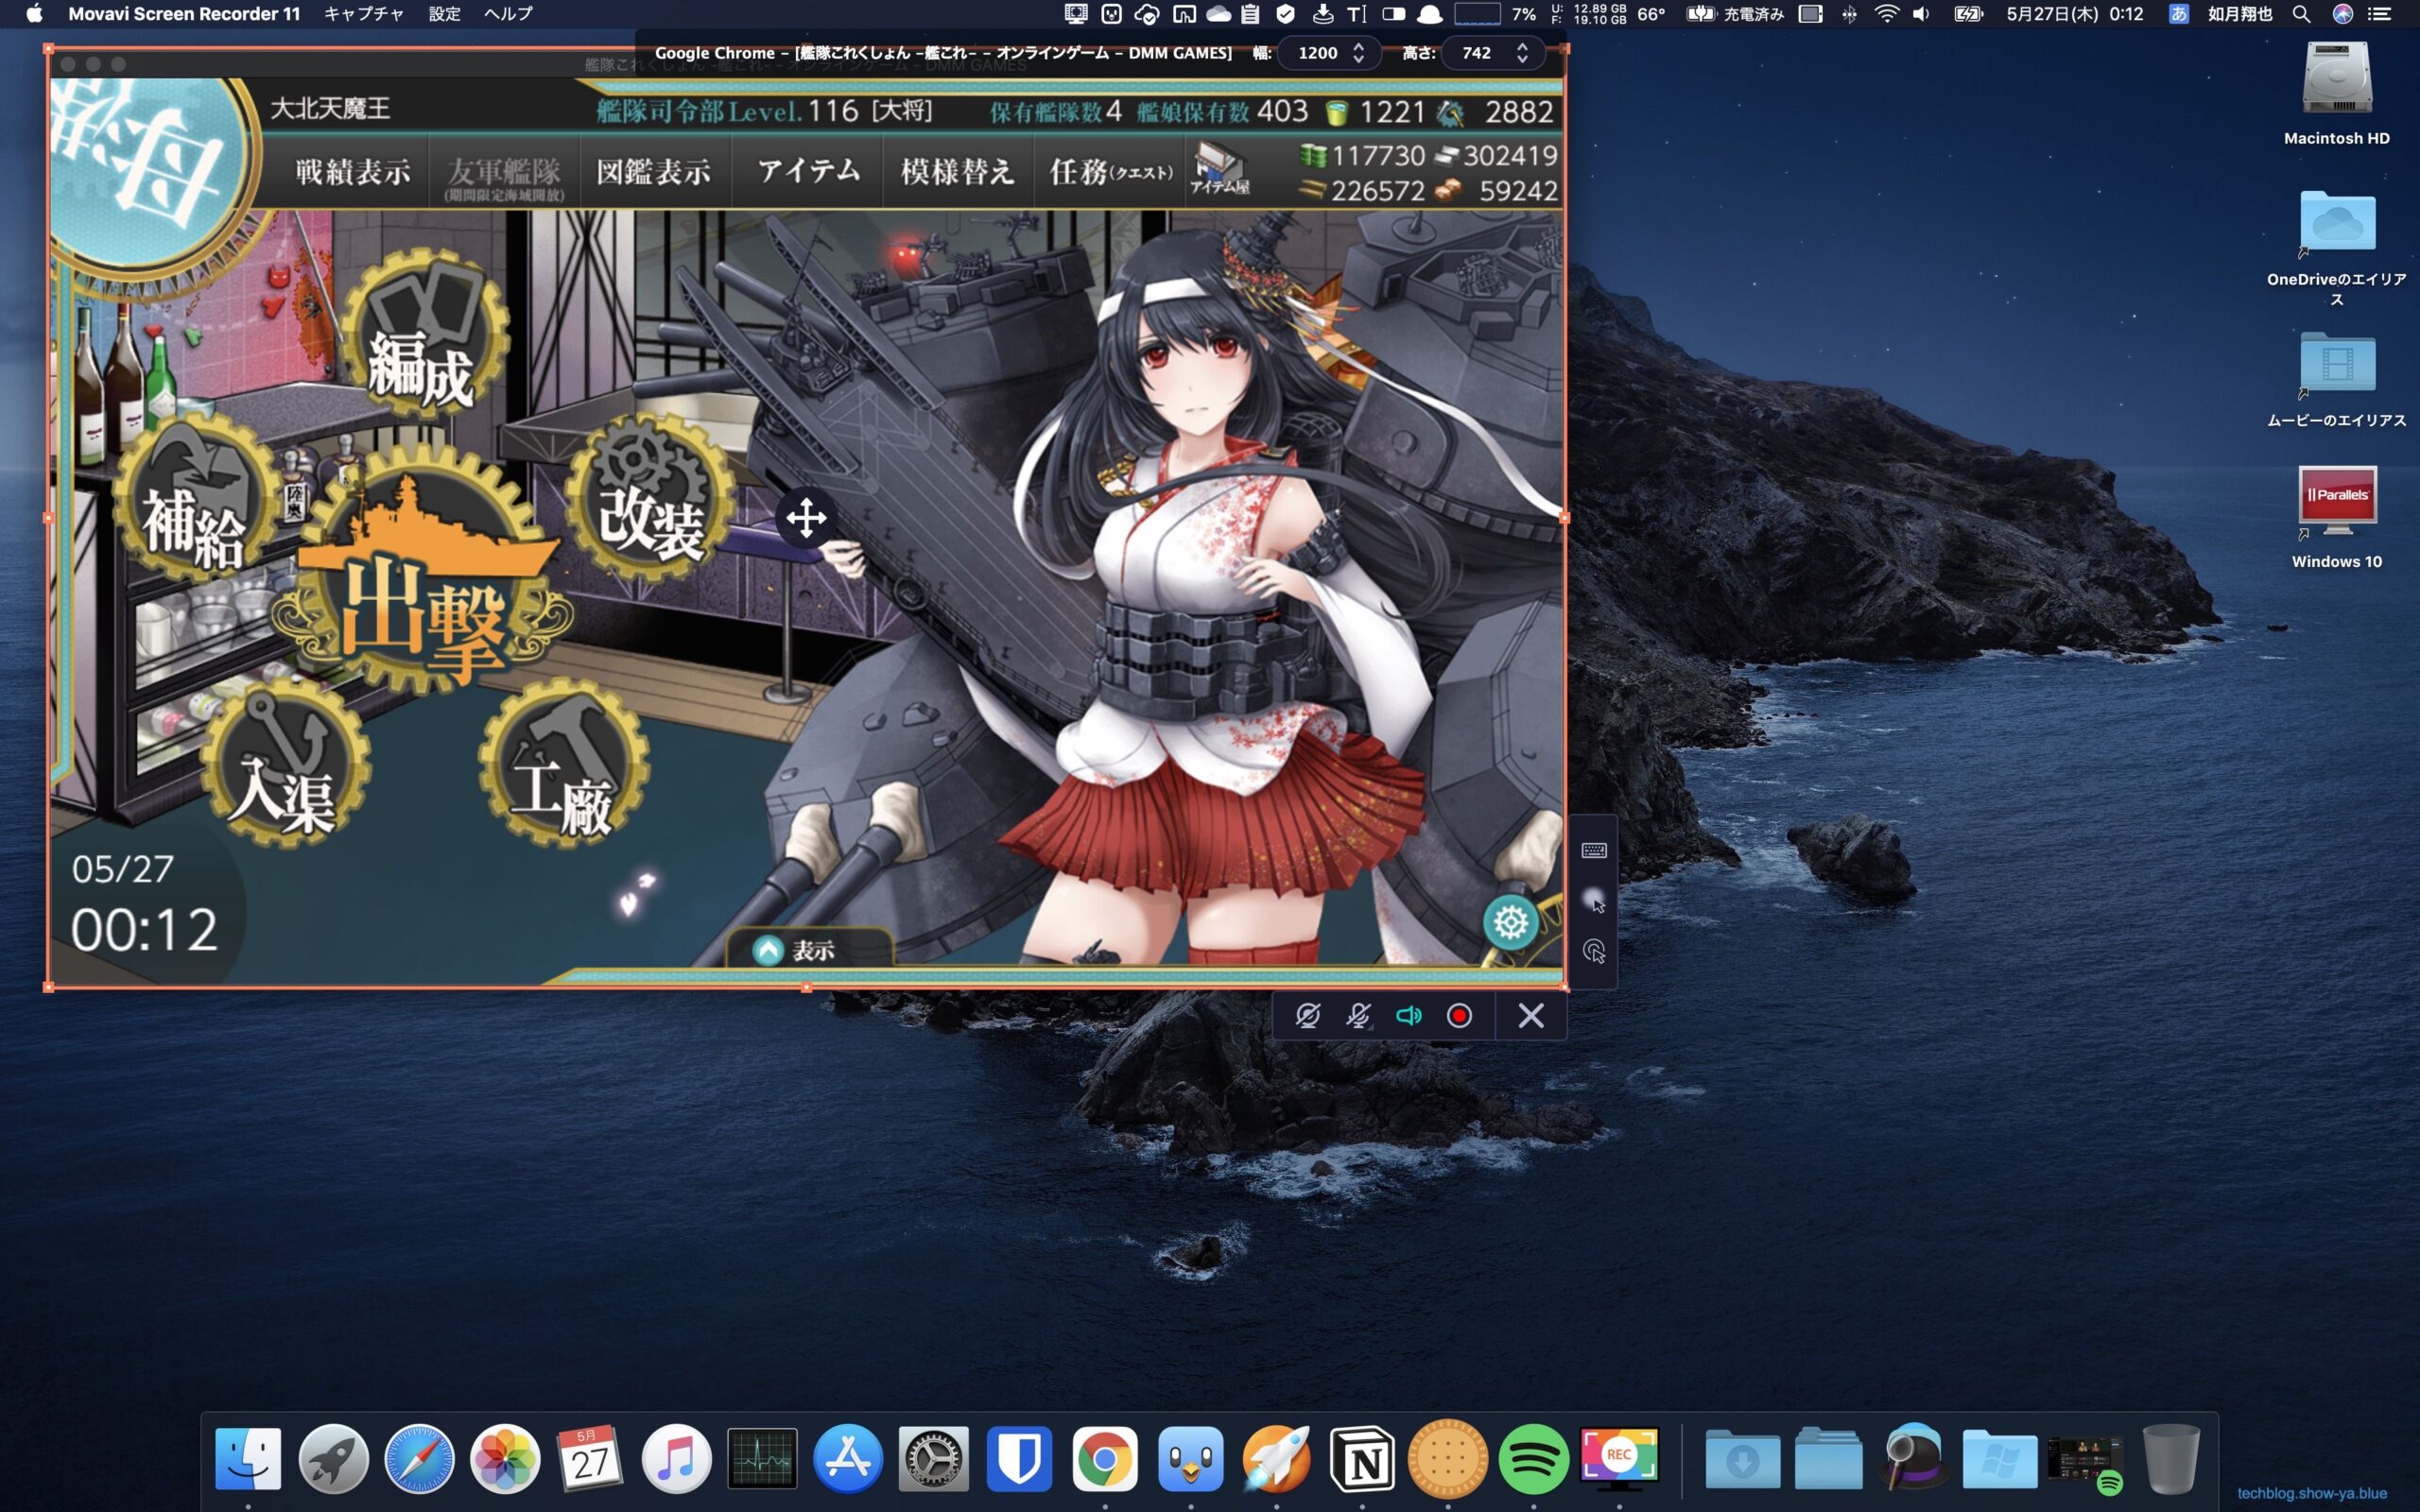Toggle microphone recording in recorder panel
Viewport: 2420px width, 1512px height.
click(x=1357, y=1016)
